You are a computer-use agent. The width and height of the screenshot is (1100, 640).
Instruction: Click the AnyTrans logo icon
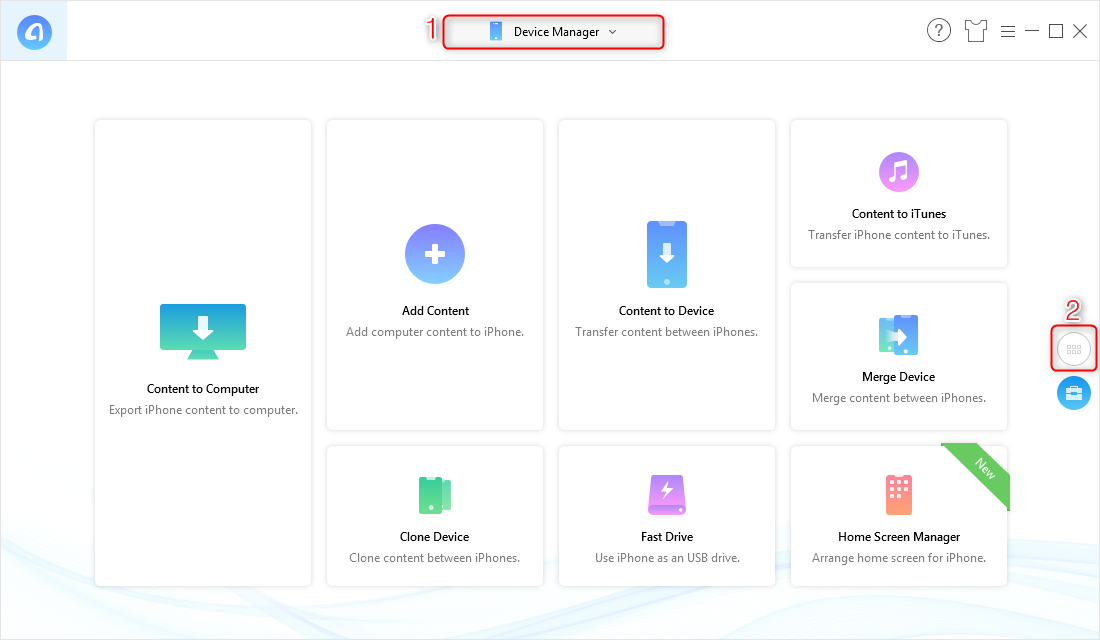point(34,32)
